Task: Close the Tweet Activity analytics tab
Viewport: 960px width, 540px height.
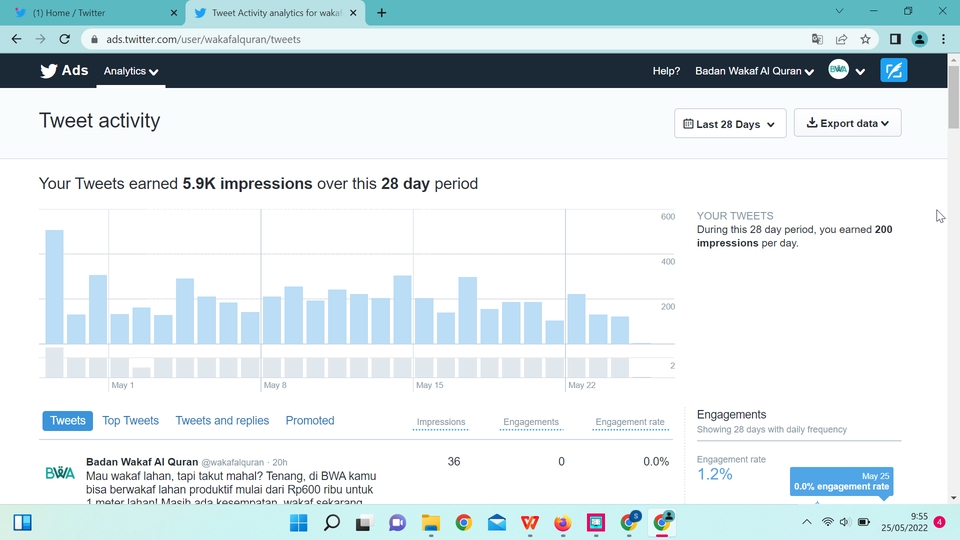Action: click(x=353, y=13)
